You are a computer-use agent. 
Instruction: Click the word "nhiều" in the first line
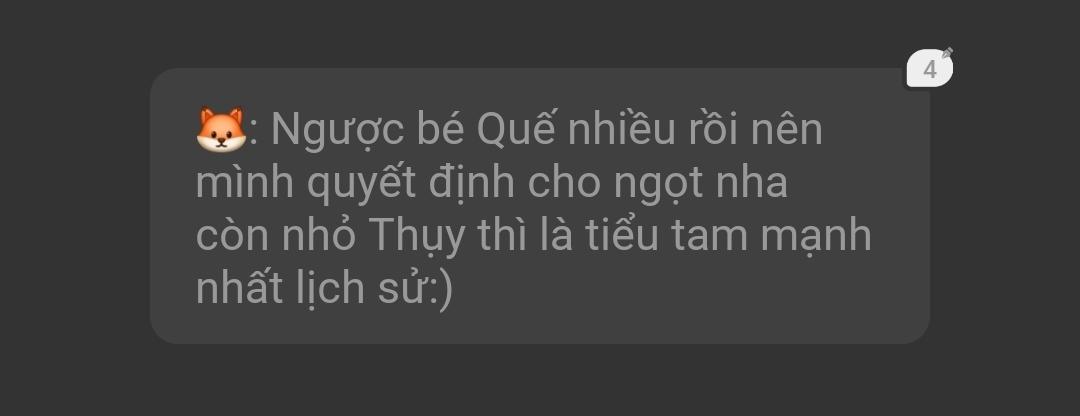pos(621,130)
